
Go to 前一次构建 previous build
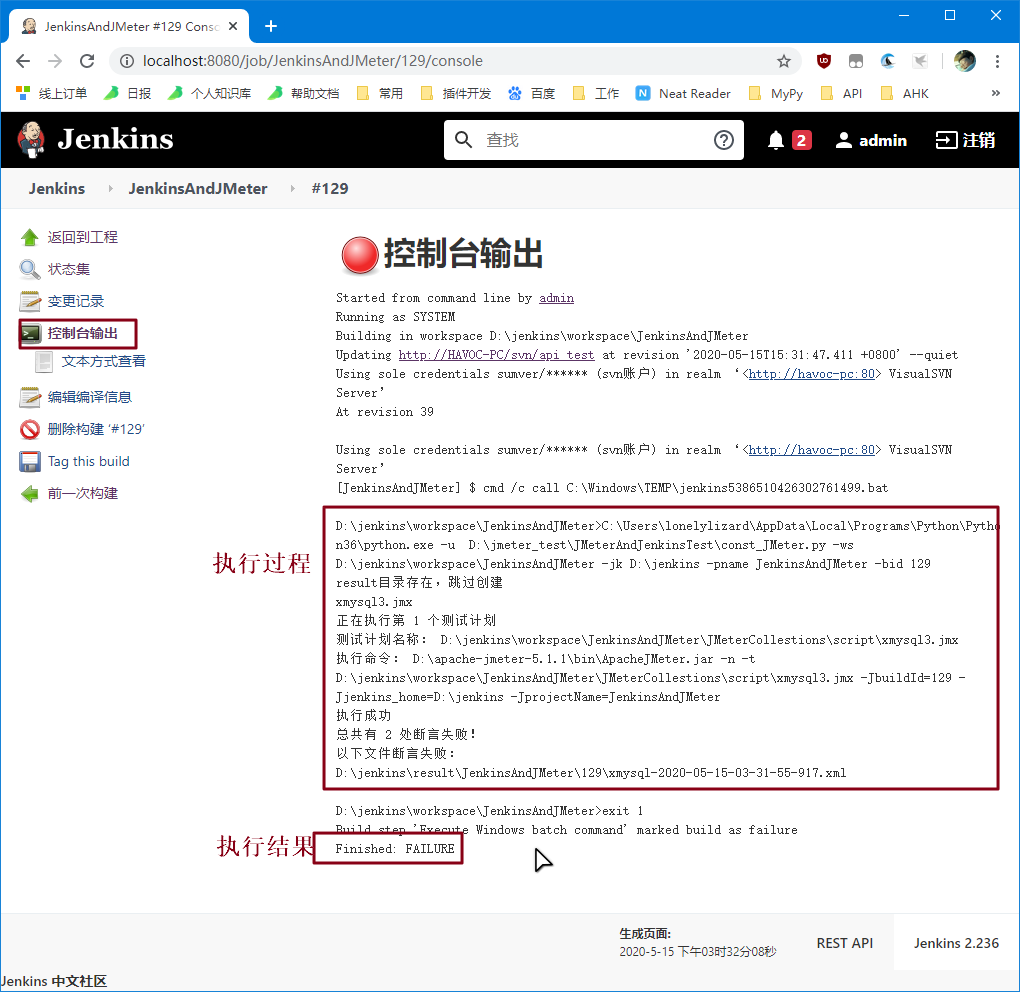pyautogui.click(x=83, y=494)
